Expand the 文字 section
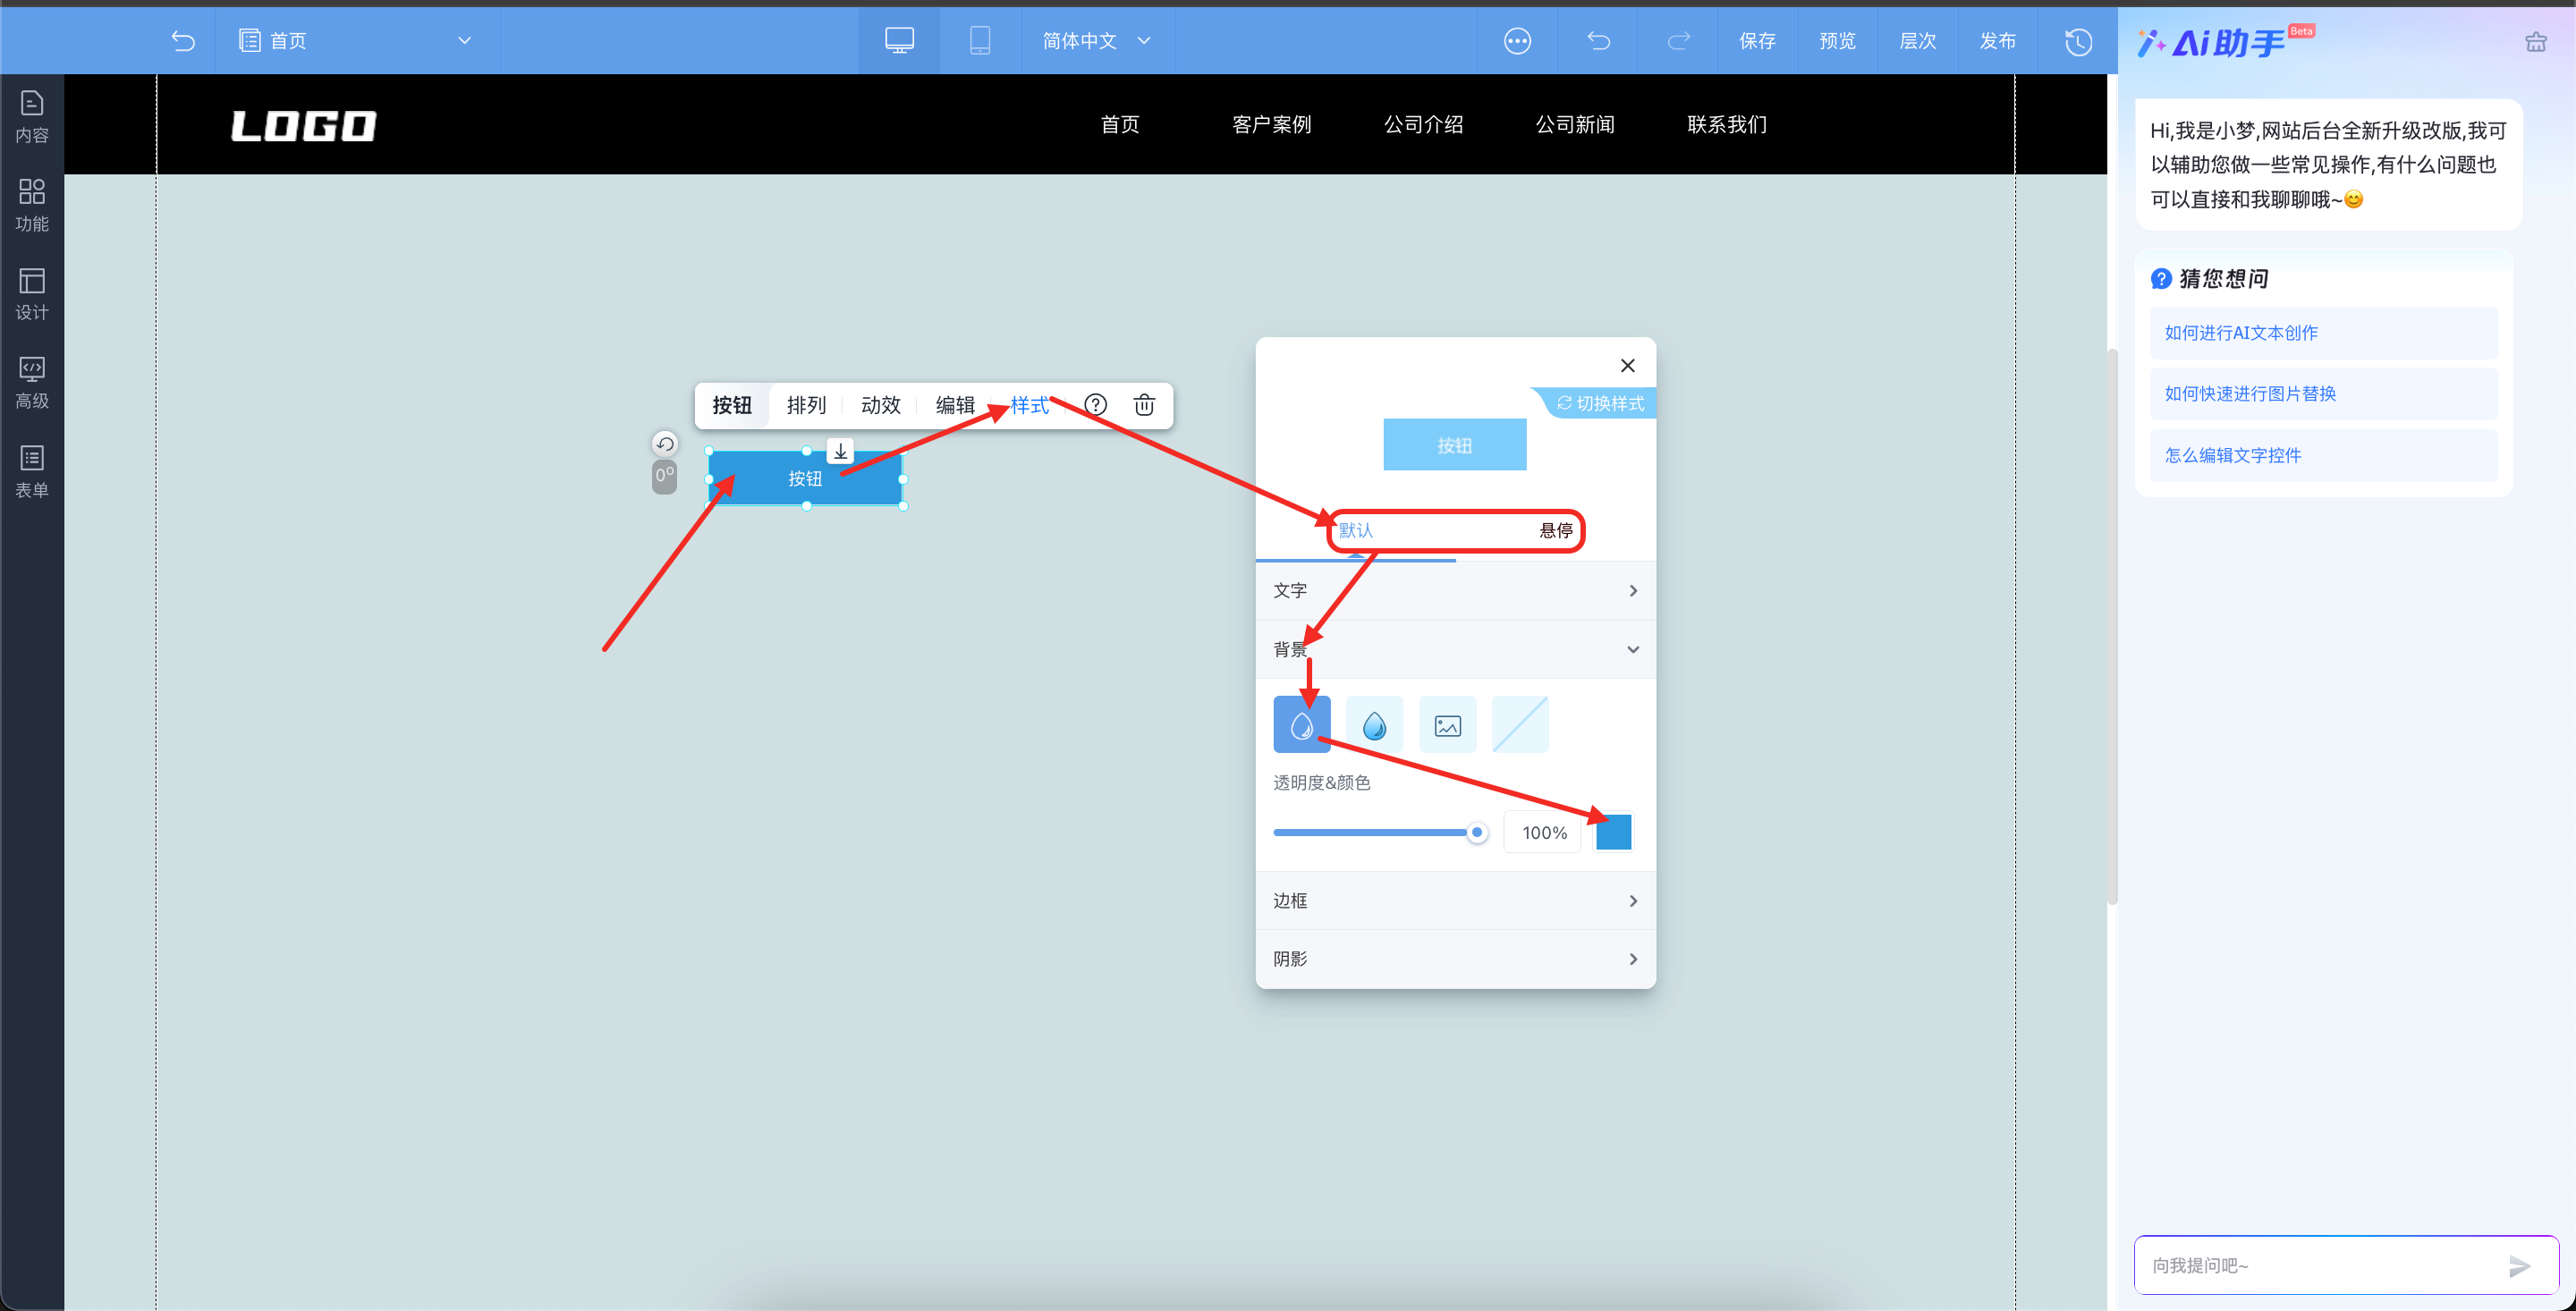Screen dimensions: 2576x1311 tap(1455, 591)
